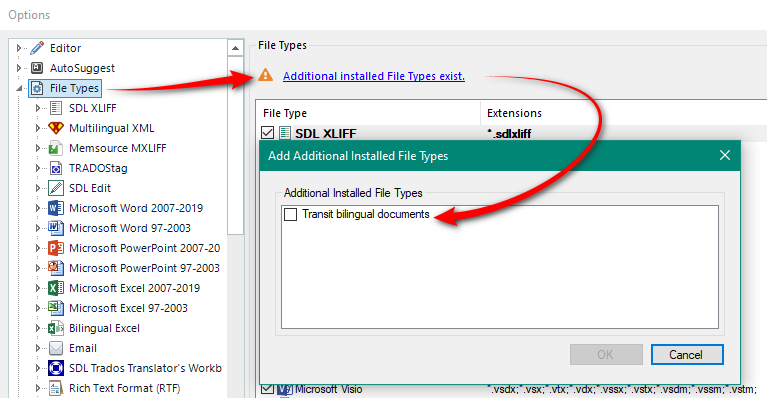This screenshot has height=398, width=767.
Task: Expand the SDL Edit node
Action: coord(38,188)
